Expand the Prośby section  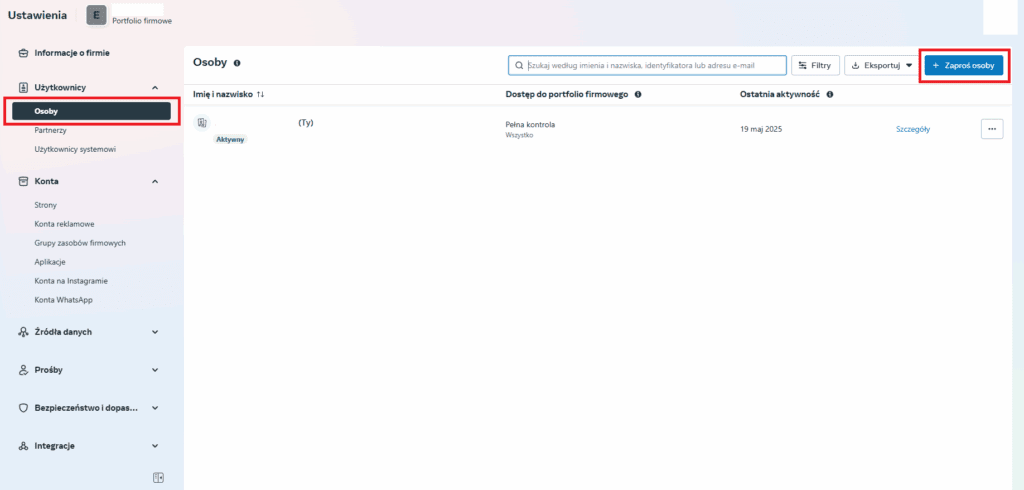coord(155,370)
